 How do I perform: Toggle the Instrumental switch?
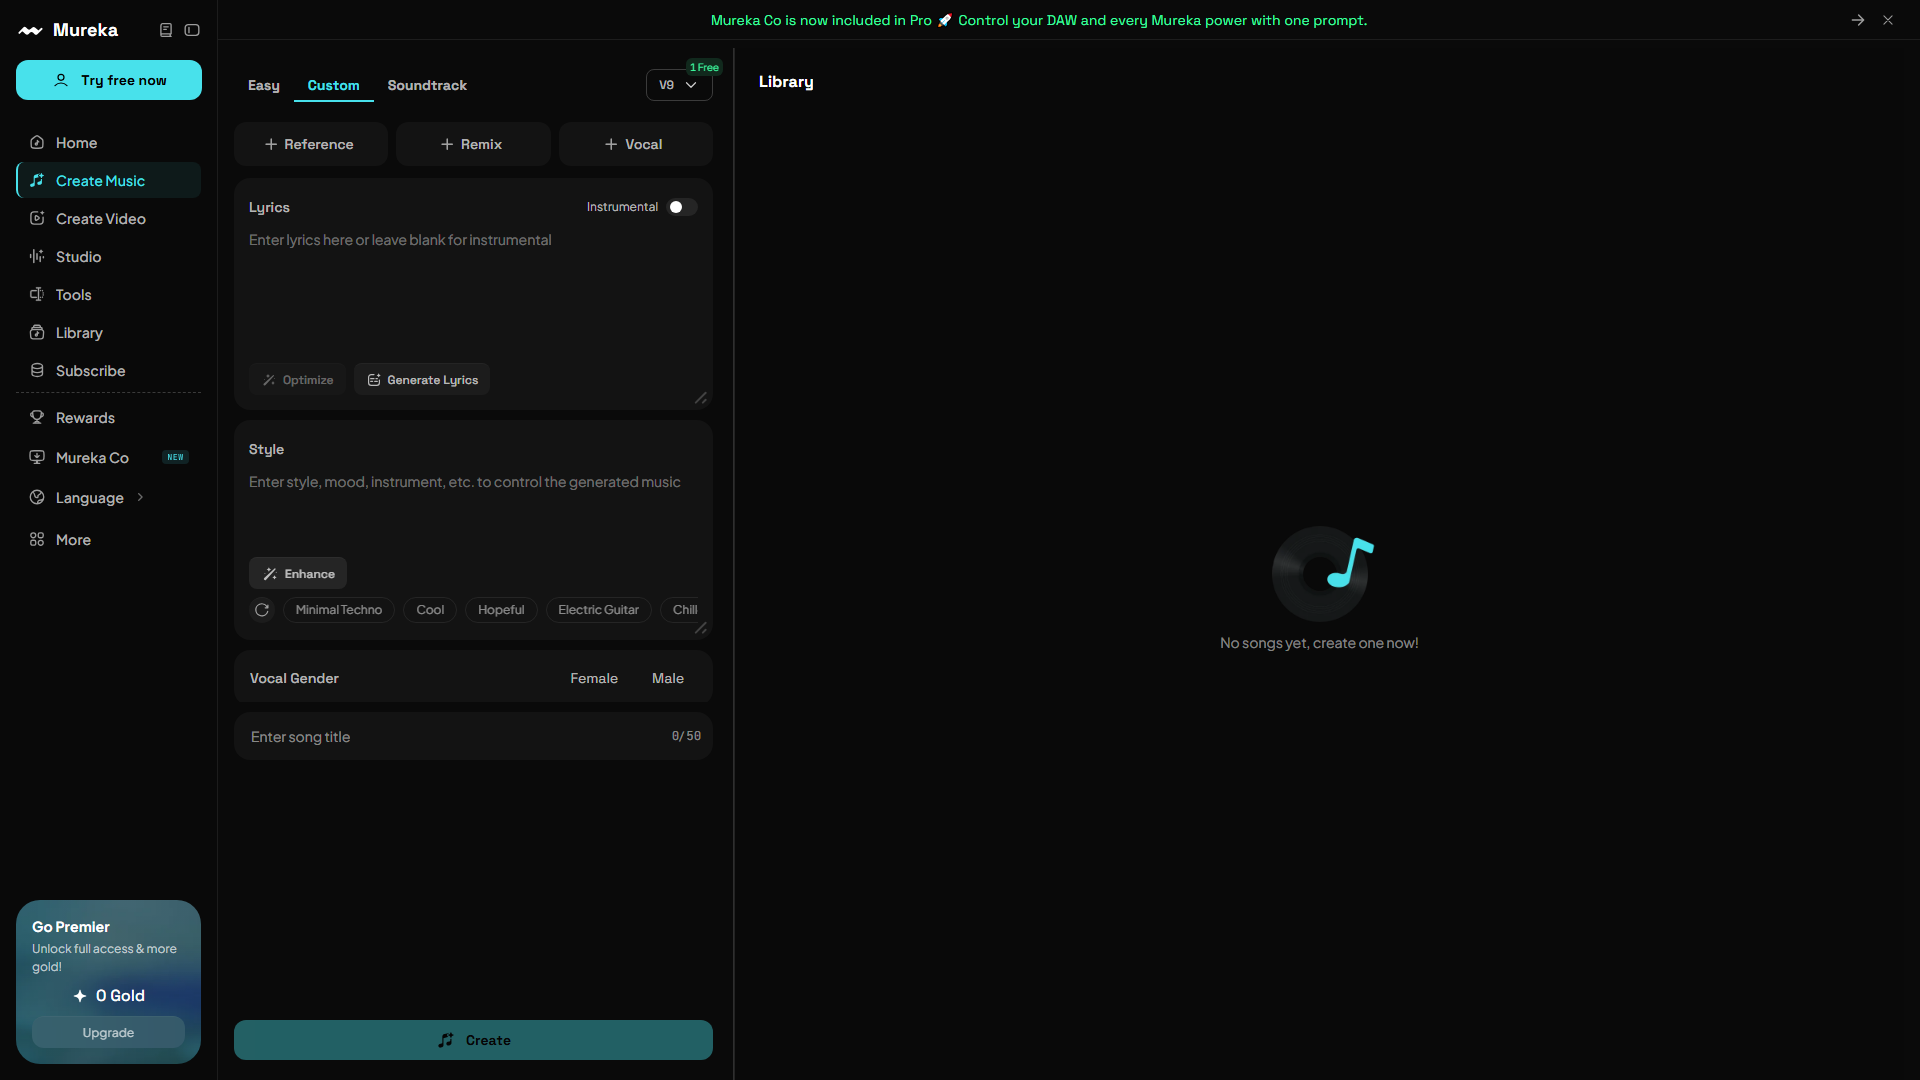tap(683, 207)
